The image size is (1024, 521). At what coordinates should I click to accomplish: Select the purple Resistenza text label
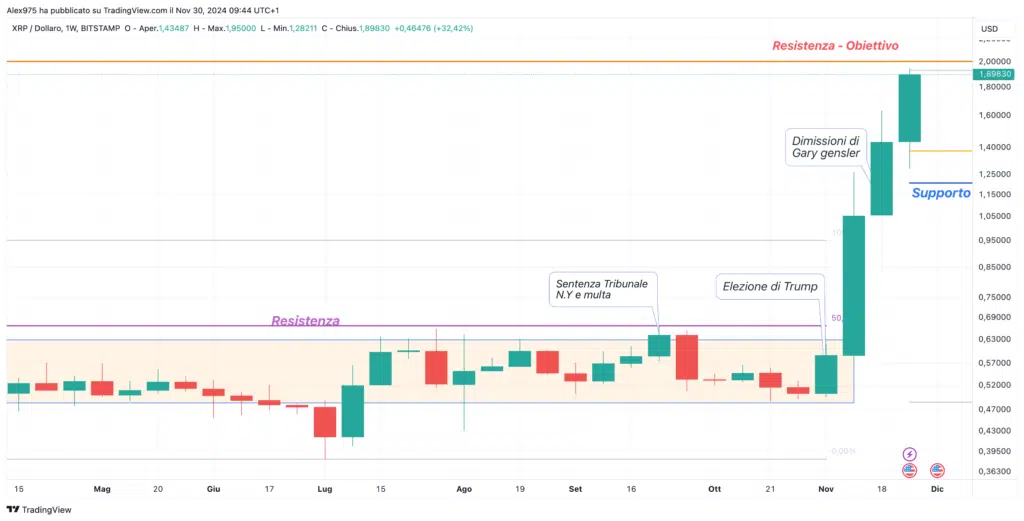306,321
